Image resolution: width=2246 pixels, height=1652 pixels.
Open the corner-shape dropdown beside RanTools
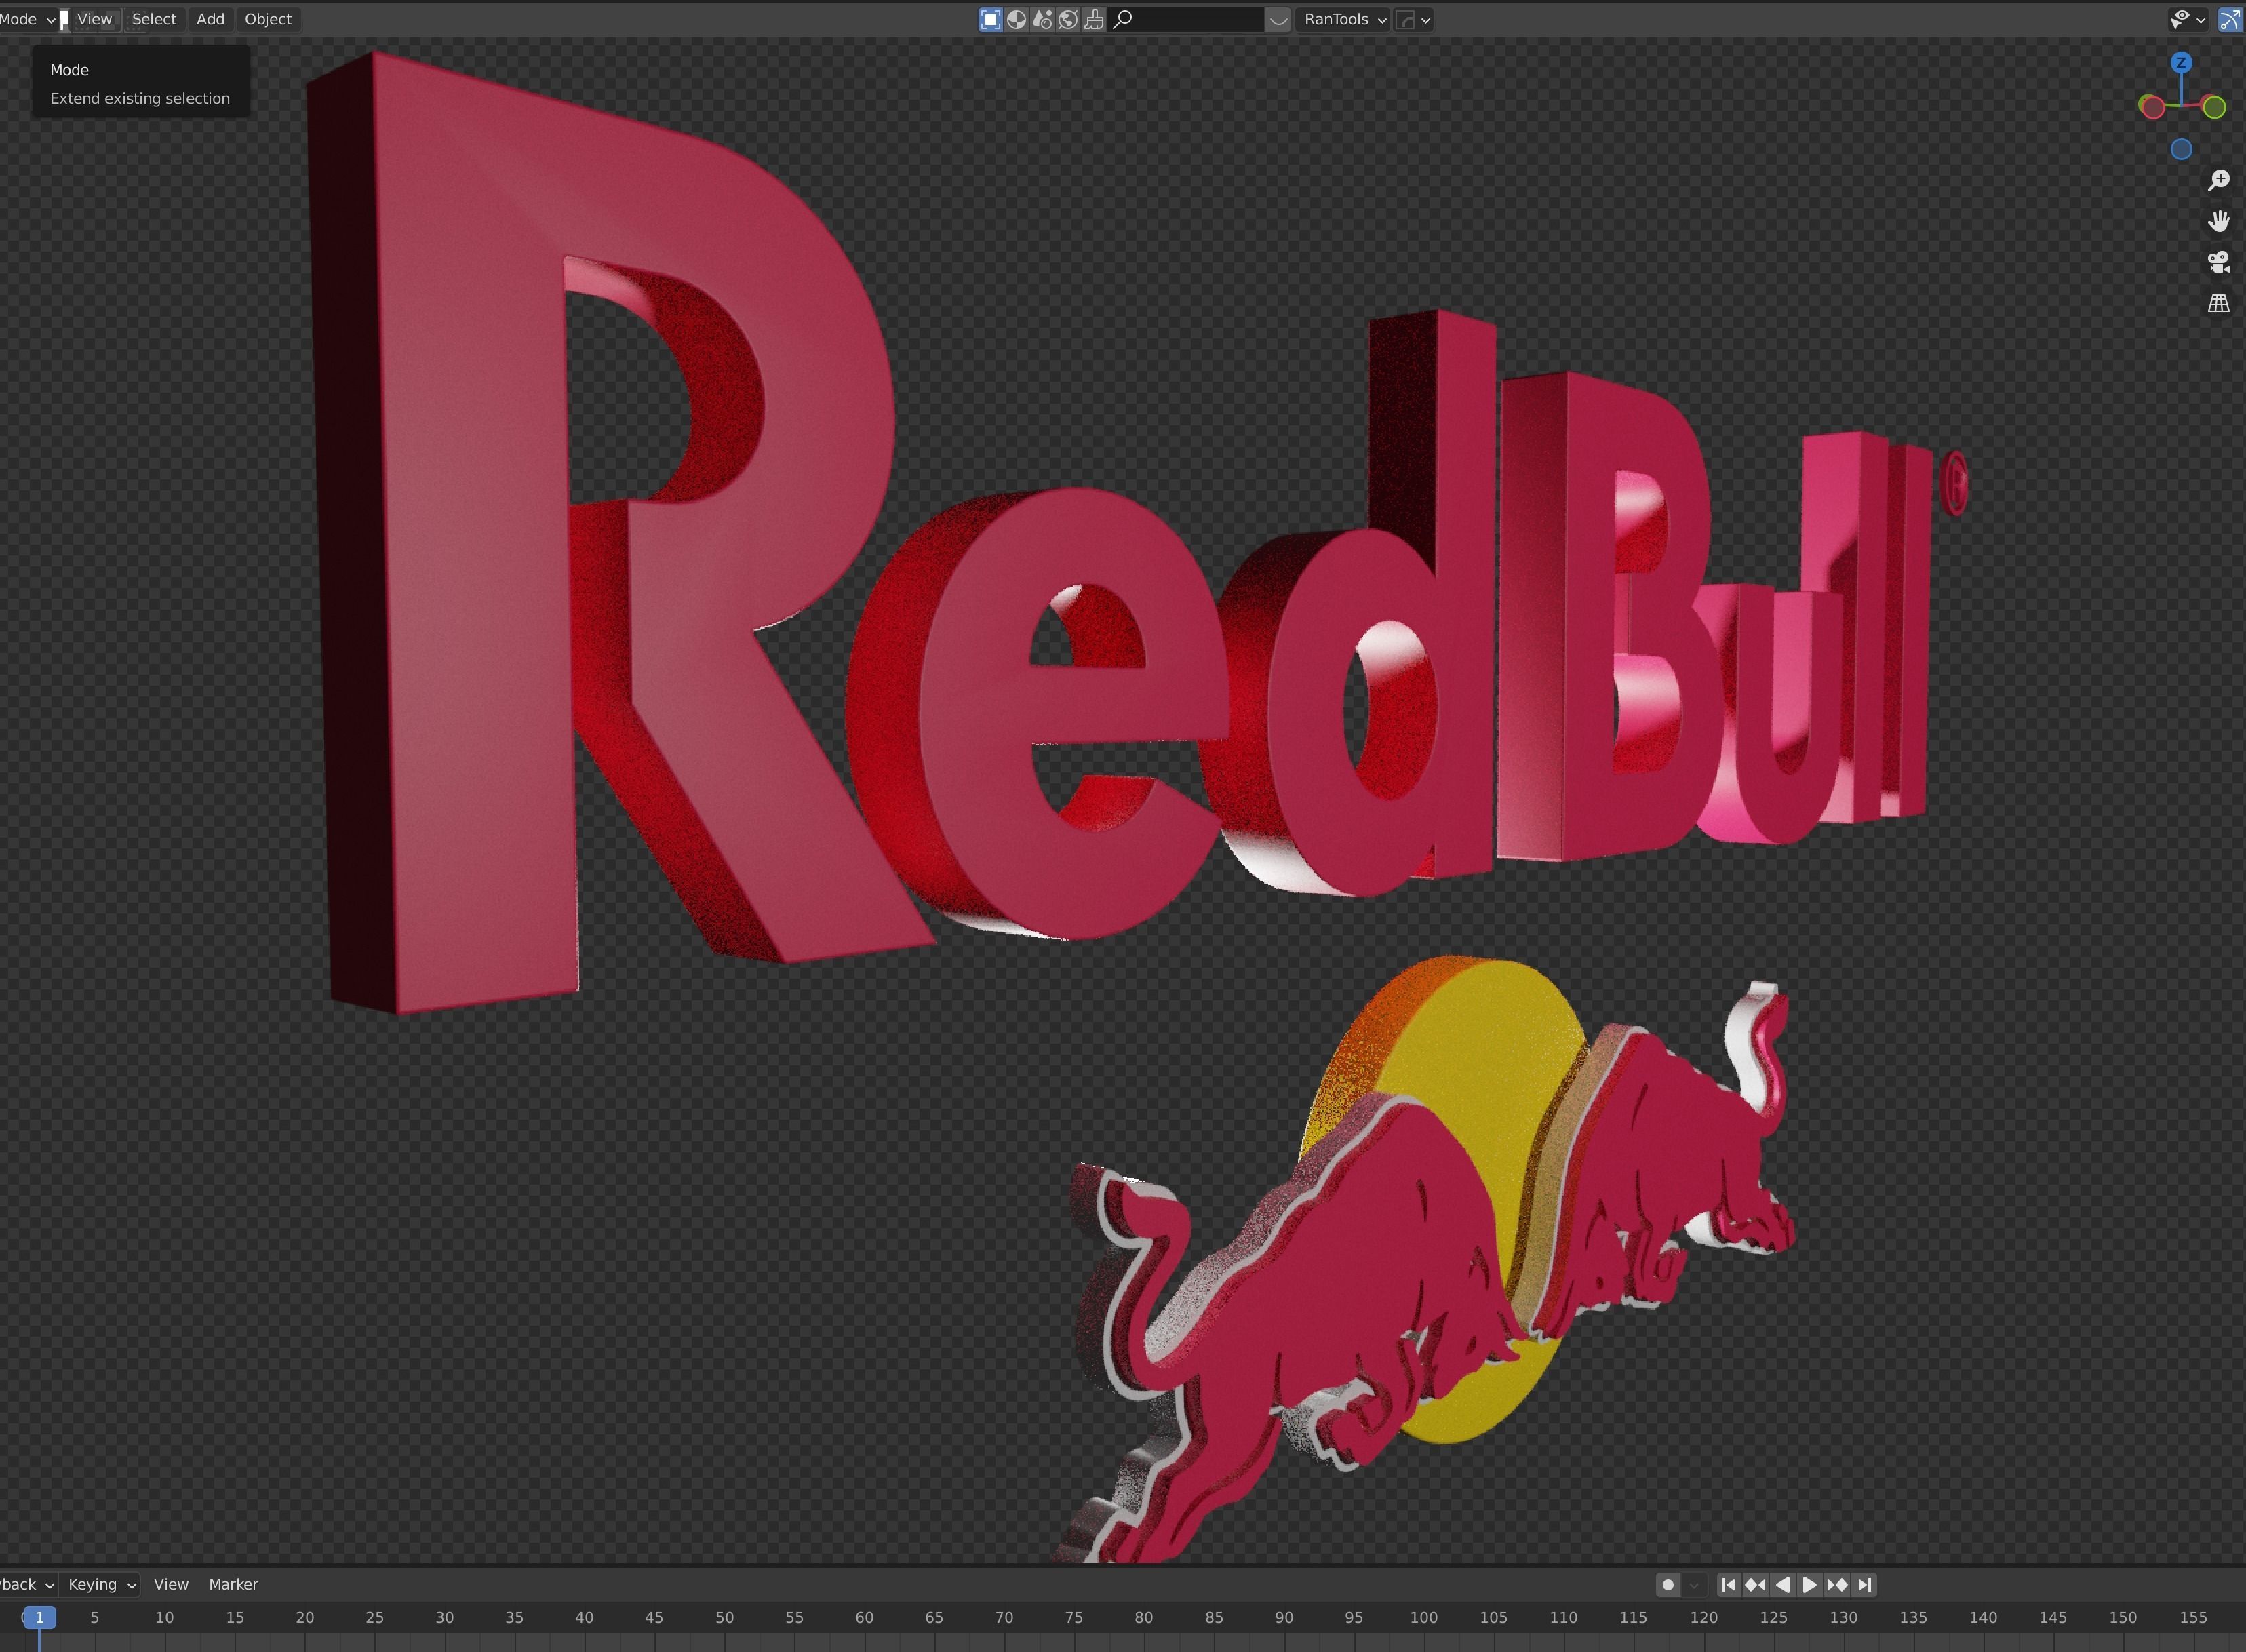[x=1413, y=20]
